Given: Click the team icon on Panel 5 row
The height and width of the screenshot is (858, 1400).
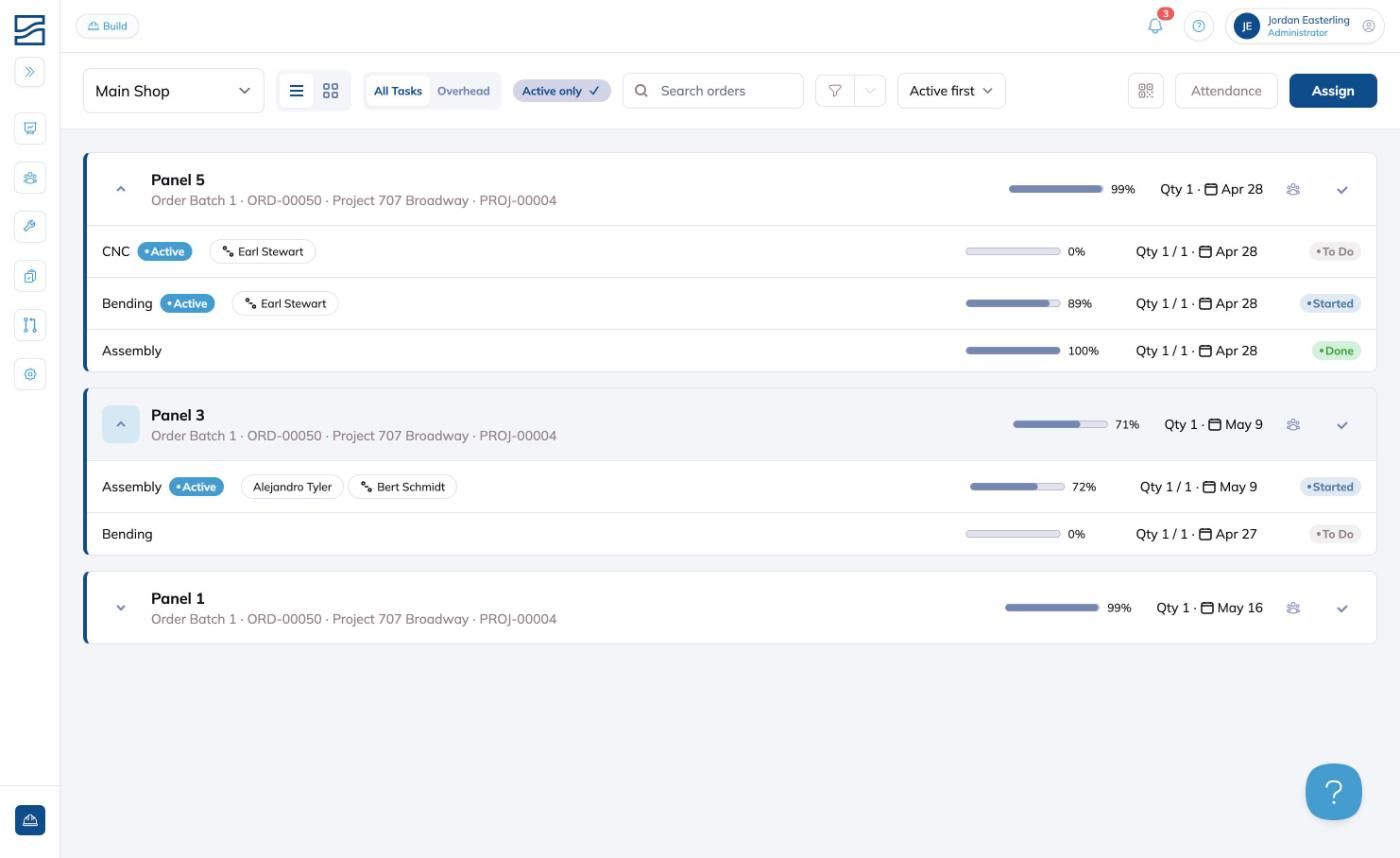Looking at the screenshot, I should point(1293,189).
